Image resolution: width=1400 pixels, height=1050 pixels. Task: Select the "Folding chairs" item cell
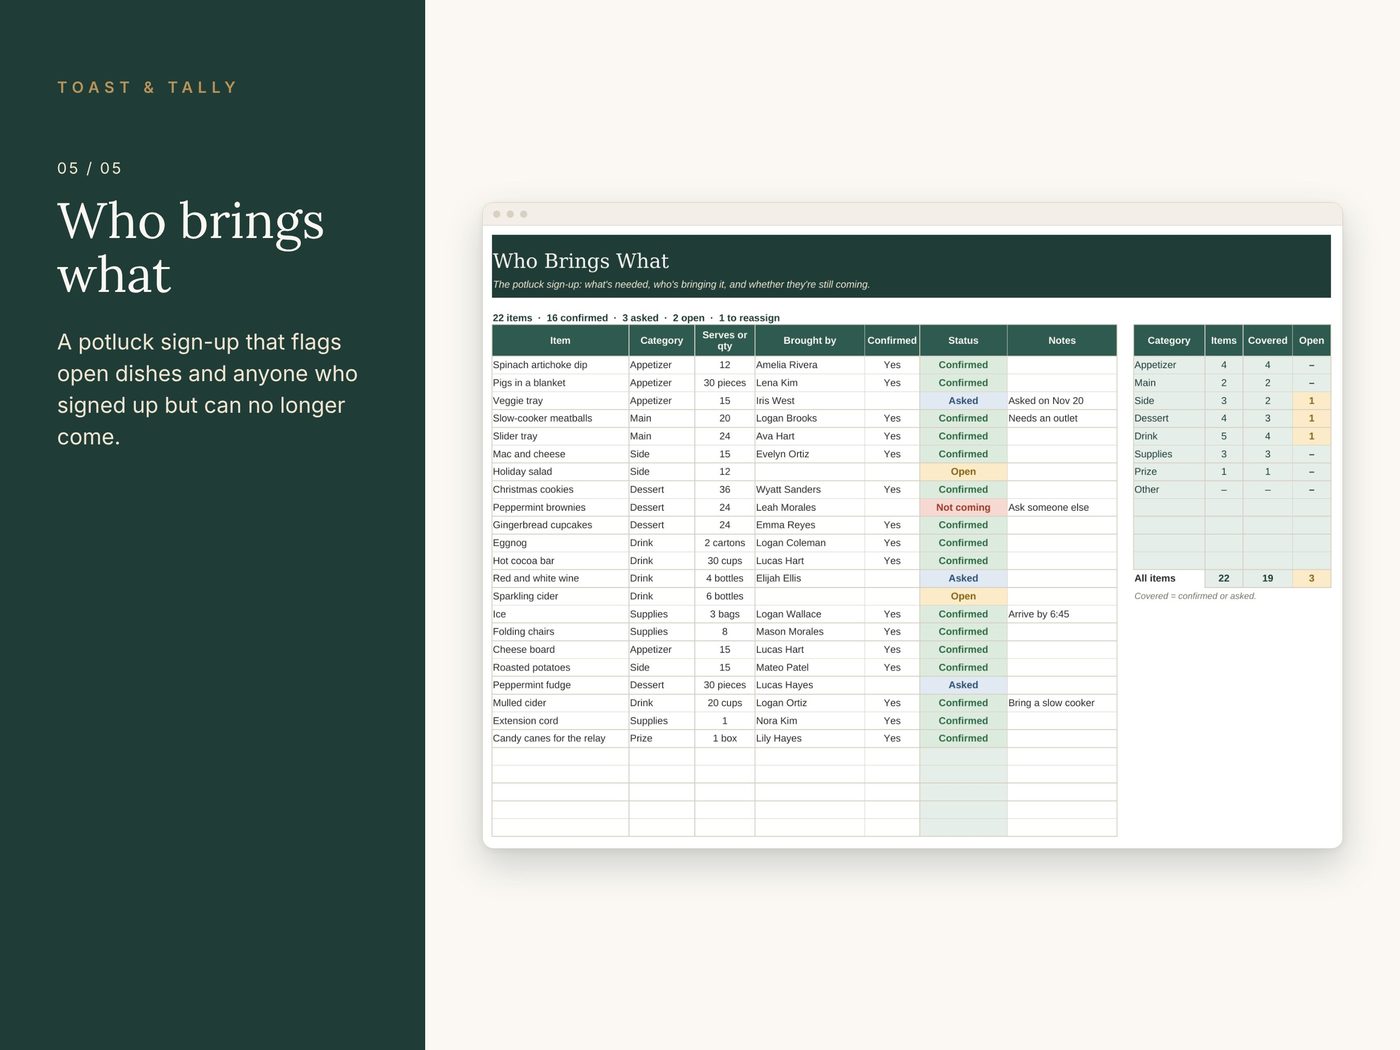pos(560,632)
